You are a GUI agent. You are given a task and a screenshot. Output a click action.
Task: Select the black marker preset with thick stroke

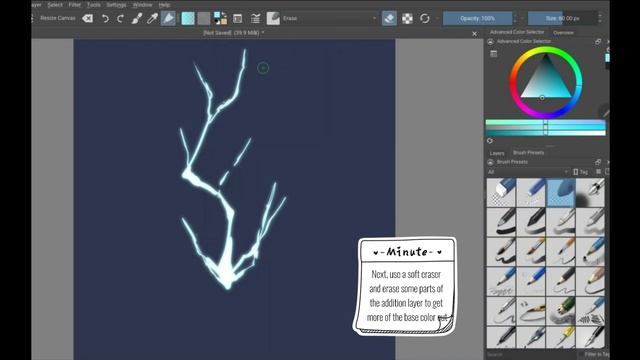[501, 222]
